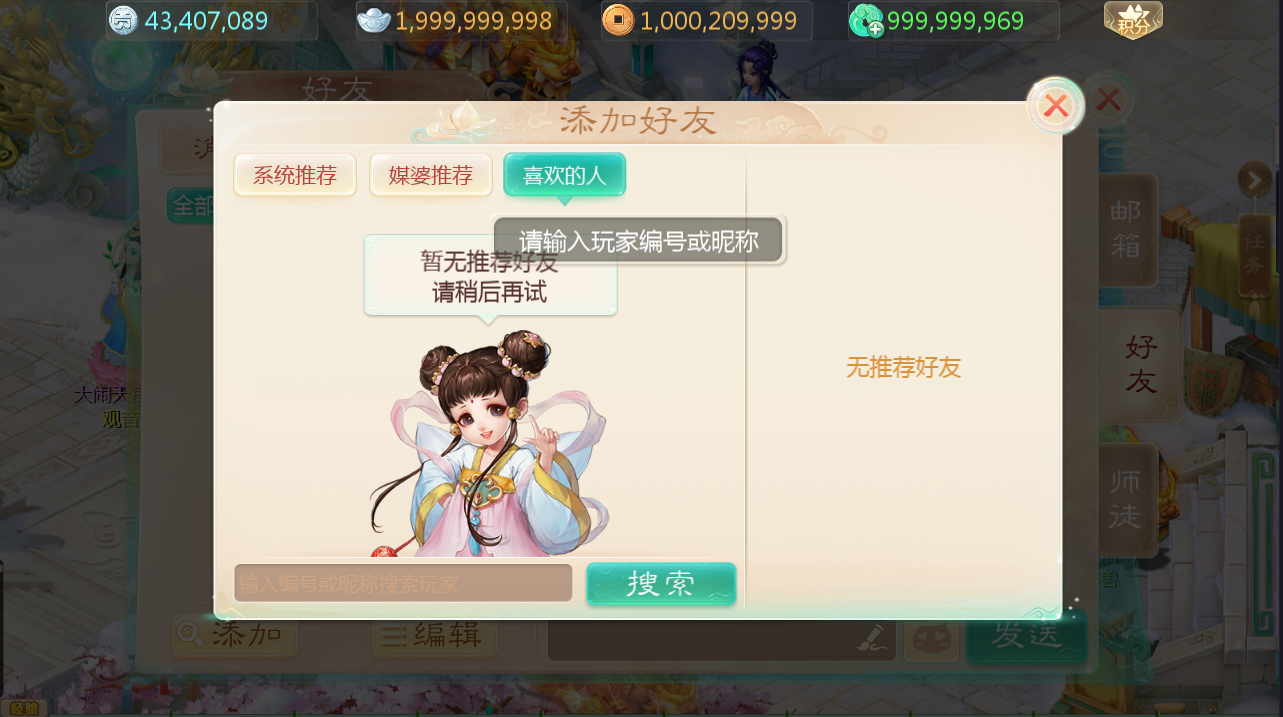This screenshot has height=717, width=1283.
Task: Click the silver ingot currency icon
Action: 374,20
